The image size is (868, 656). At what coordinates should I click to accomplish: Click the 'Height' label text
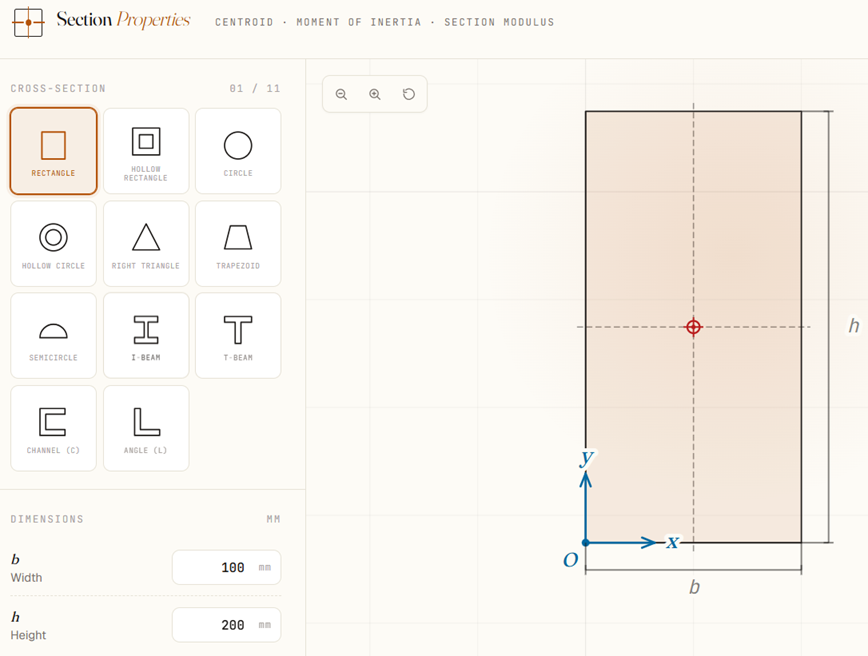pos(28,635)
